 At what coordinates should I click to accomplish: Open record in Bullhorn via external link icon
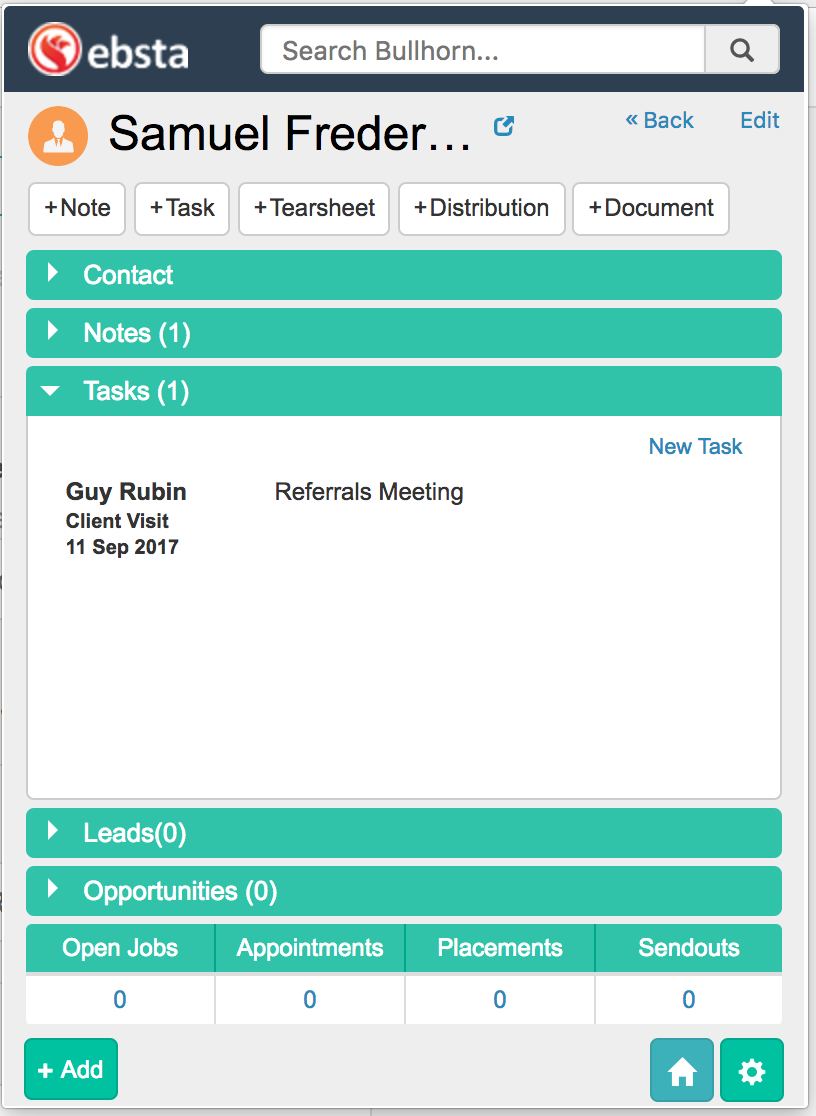point(504,126)
